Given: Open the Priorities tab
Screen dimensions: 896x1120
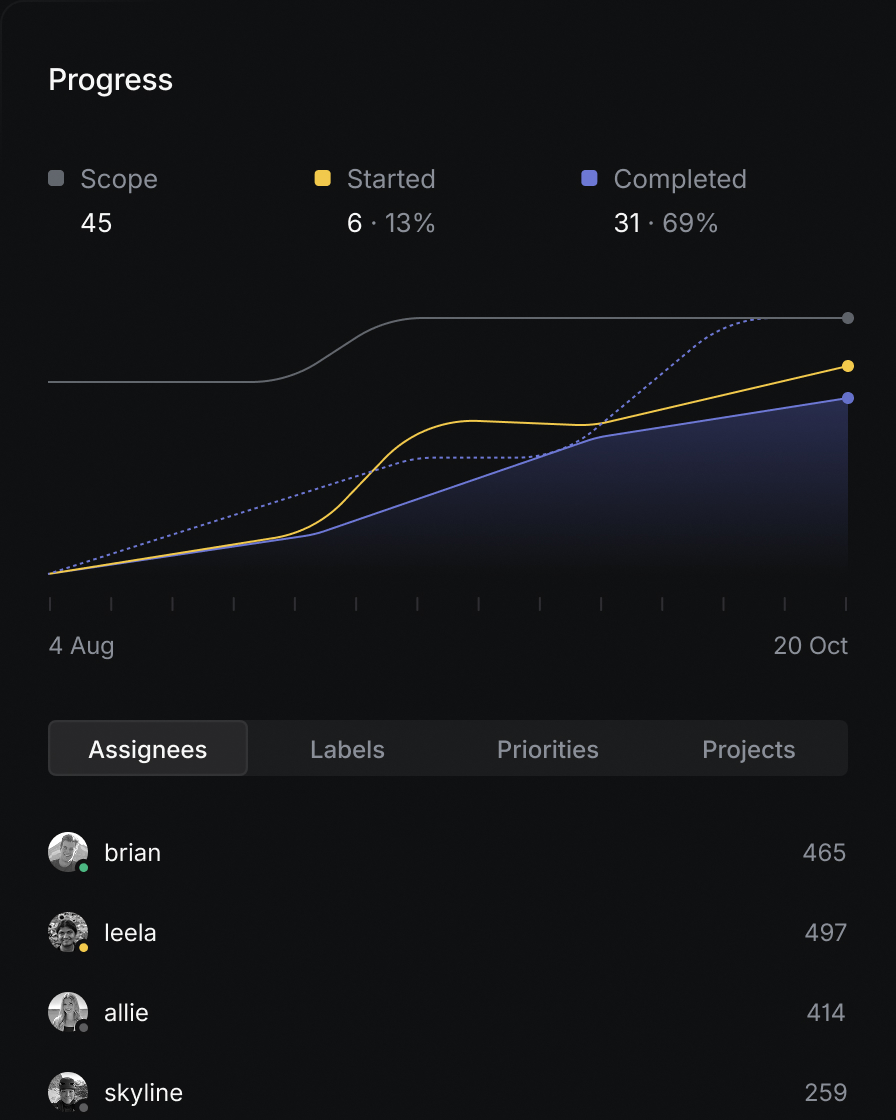Looking at the screenshot, I should (548, 749).
